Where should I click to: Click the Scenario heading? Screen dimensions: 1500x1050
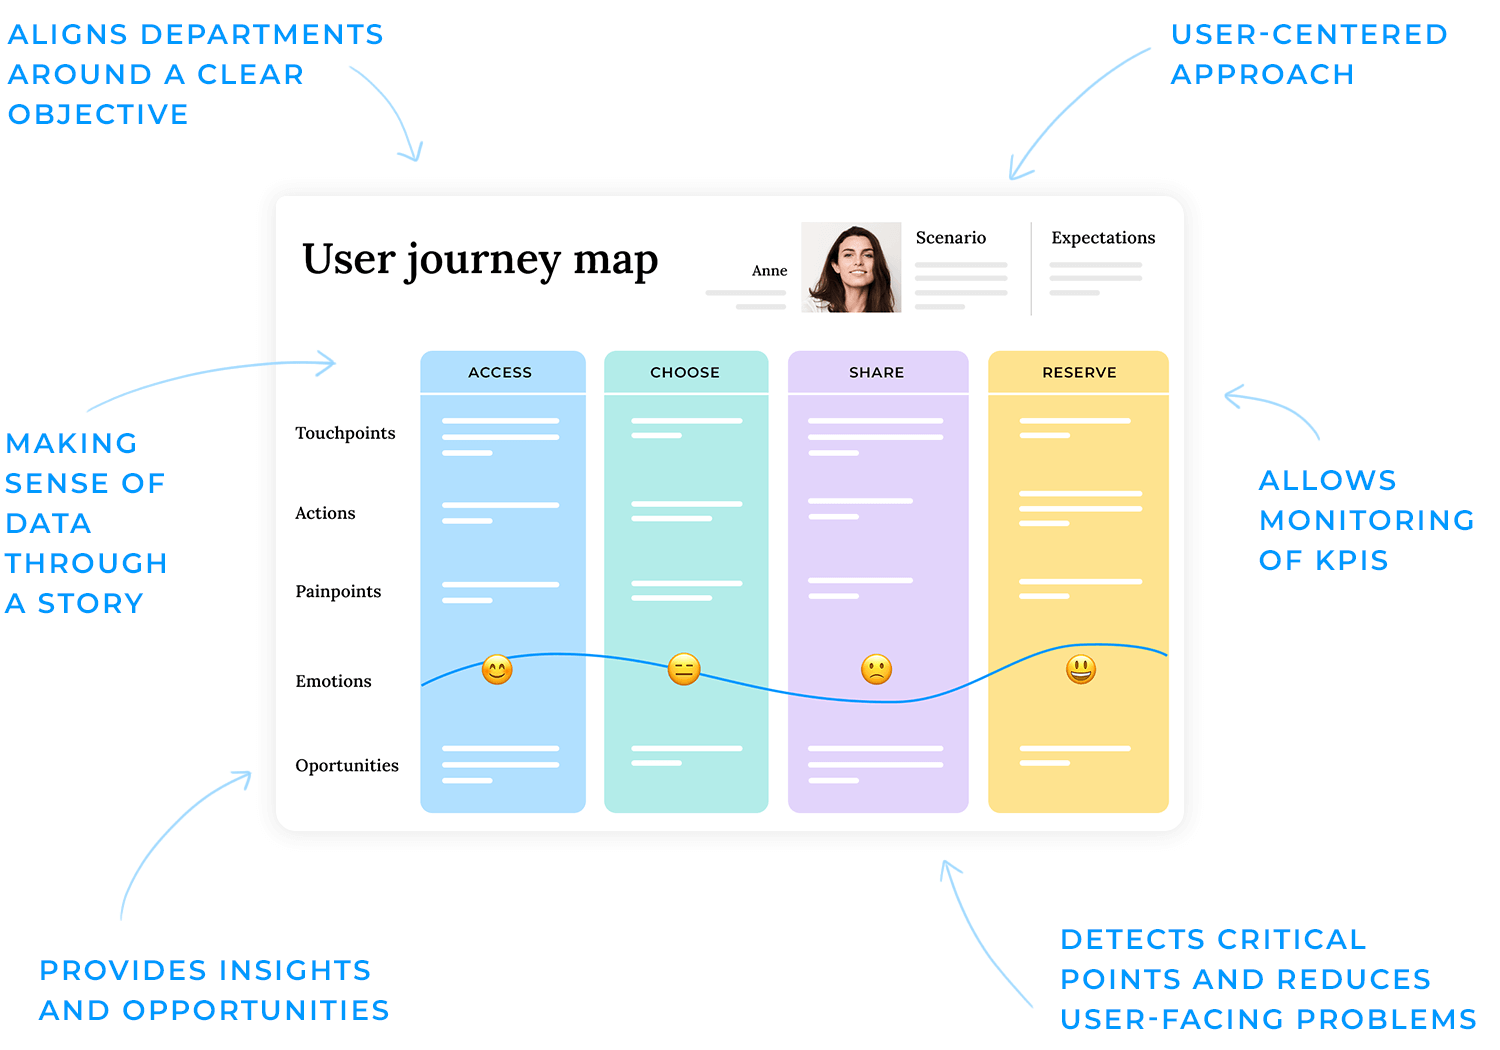click(x=951, y=238)
